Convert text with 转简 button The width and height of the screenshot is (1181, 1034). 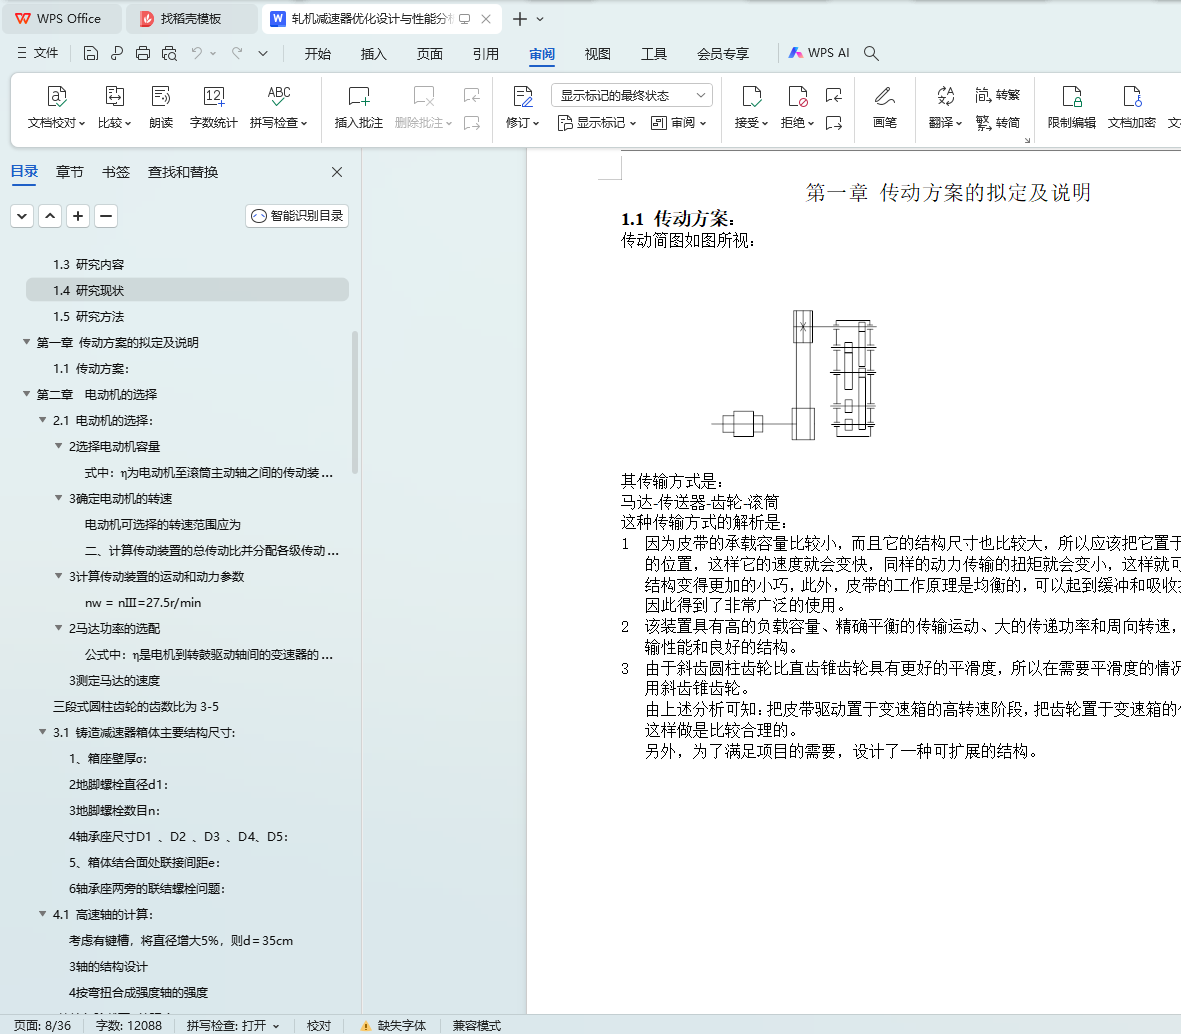point(997,123)
